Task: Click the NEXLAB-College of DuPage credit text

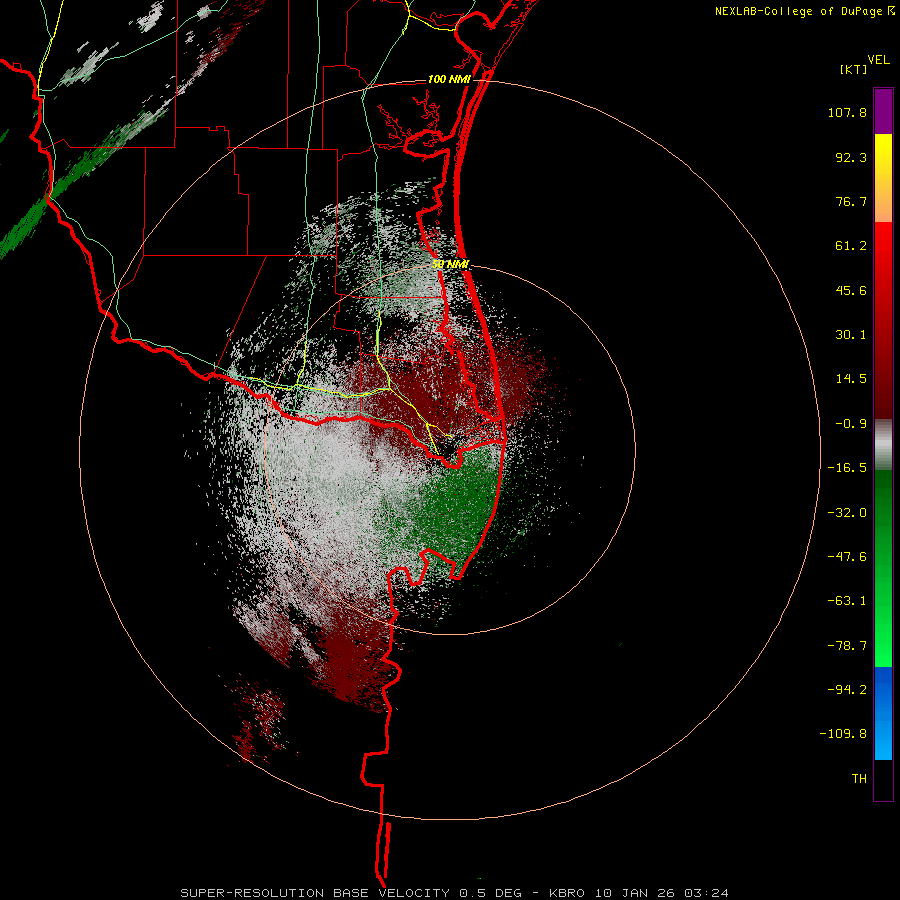Action: 800,11
